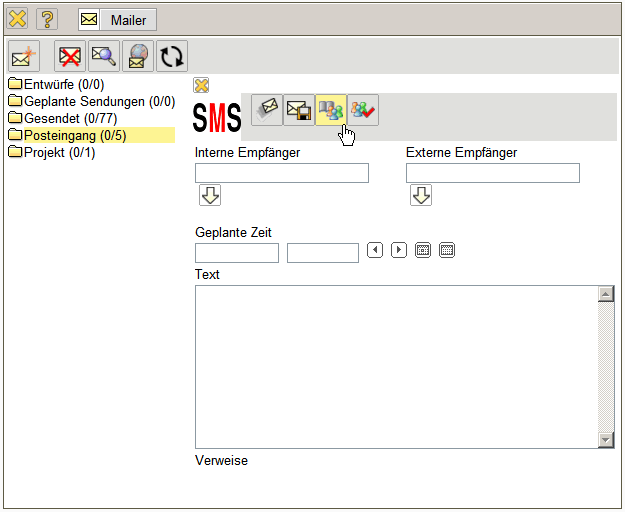This screenshot has width=625, height=512.
Task: Send the SMS with envelope send icon
Action: [267, 110]
